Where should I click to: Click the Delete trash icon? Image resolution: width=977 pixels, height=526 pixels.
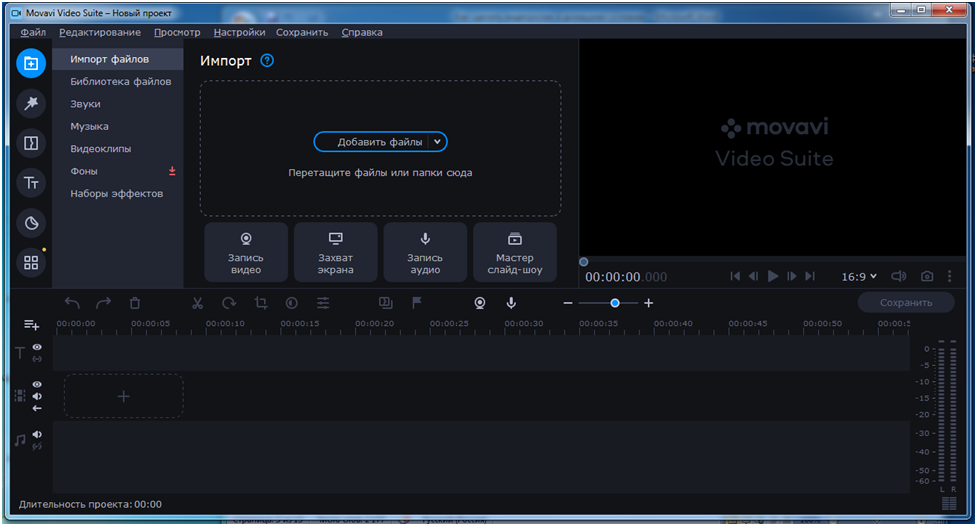(135, 303)
